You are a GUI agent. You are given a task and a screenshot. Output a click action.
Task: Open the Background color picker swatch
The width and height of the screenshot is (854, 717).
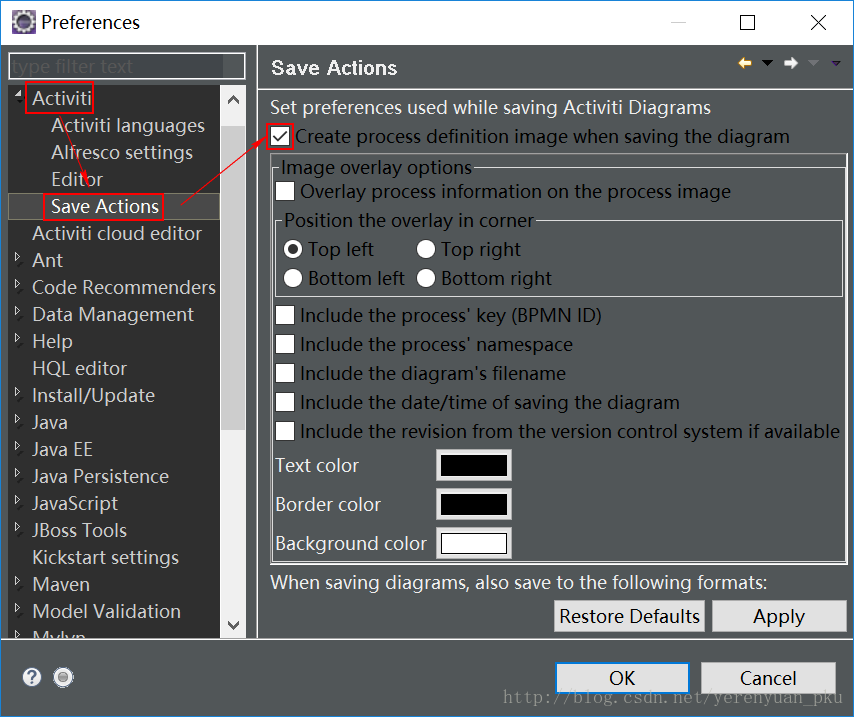(474, 543)
